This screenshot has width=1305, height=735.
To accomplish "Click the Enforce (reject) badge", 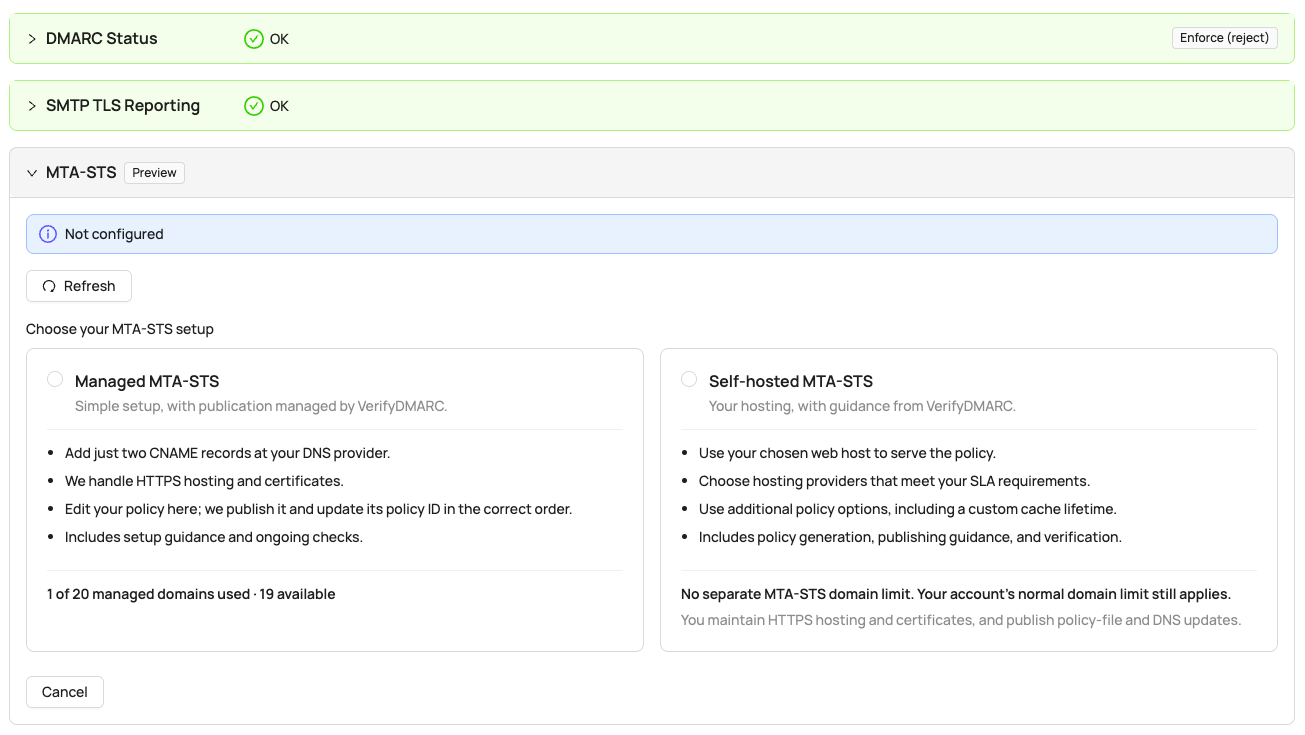I will 1224,38.
